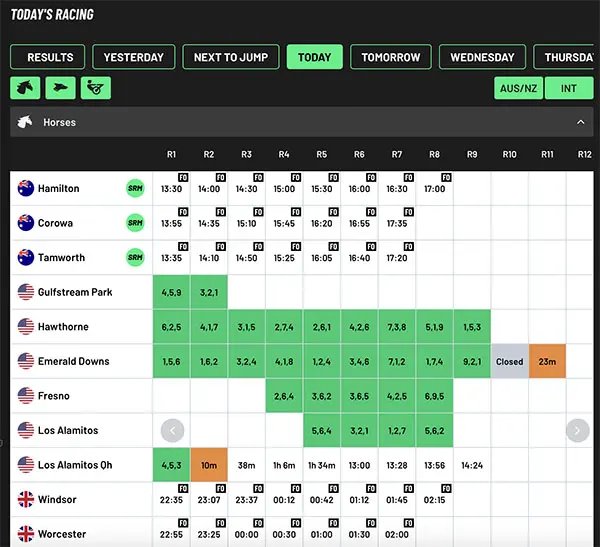
Task: Open the Emerald Downs meeting
Action: (73, 361)
